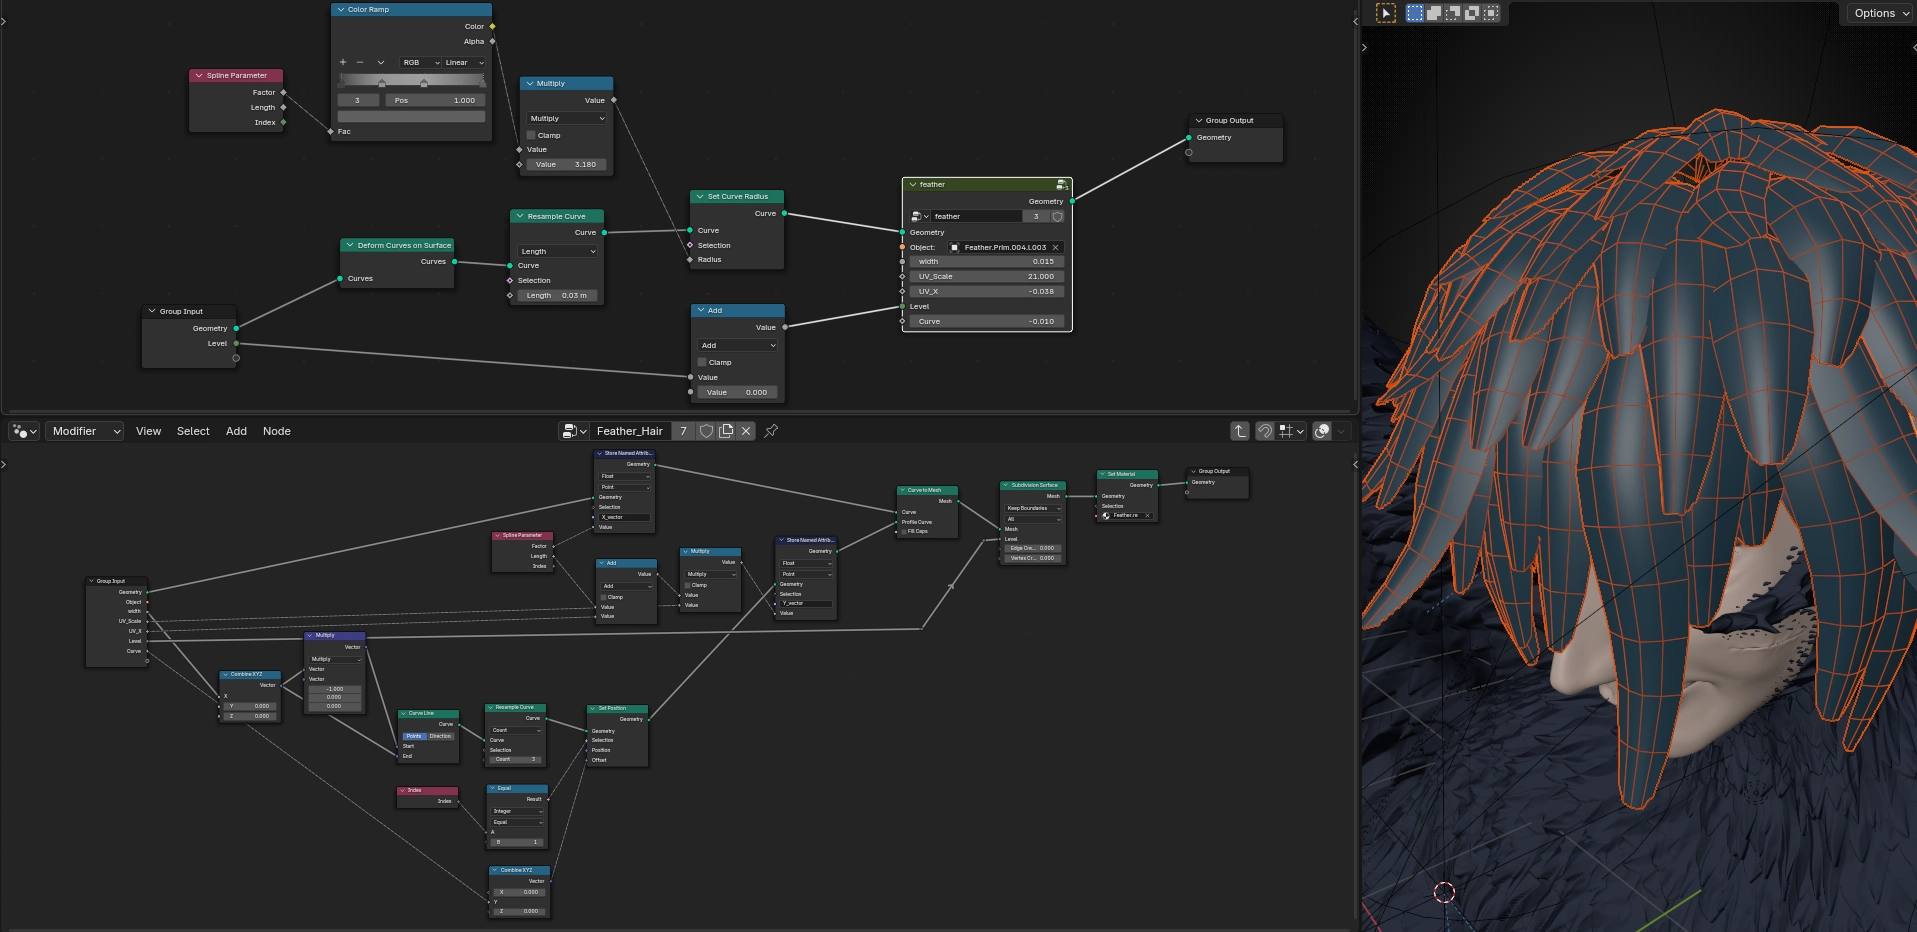Image resolution: width=1917 pixels, height=932 pixels.
Task: Open the Modifier type dropdown
Action: tap(84, 431)
